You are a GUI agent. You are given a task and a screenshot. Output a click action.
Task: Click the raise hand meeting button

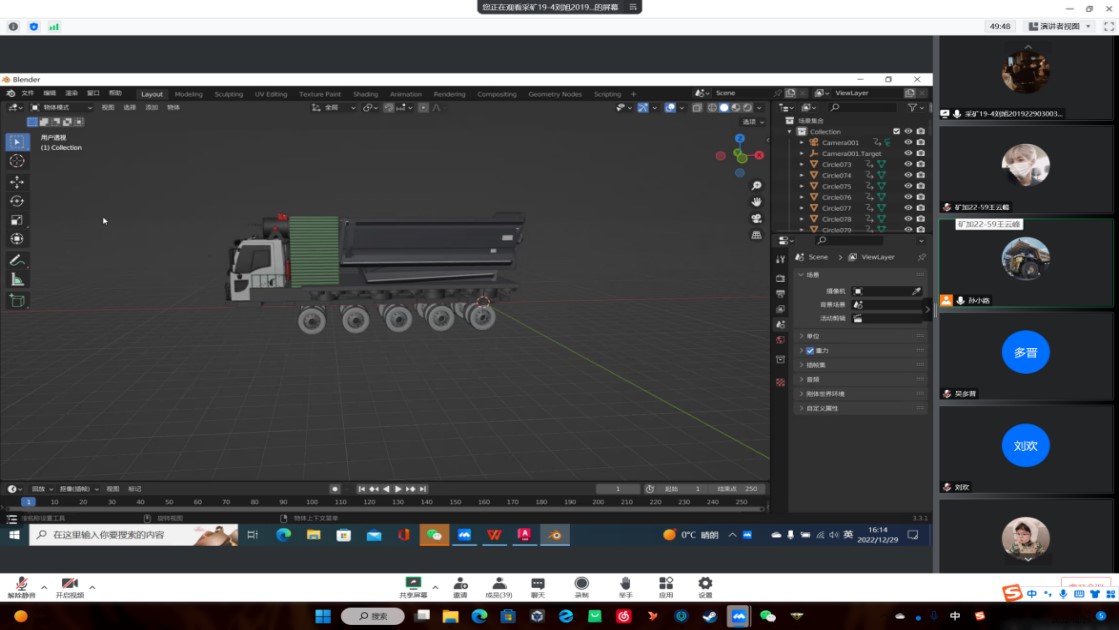pos(625,587)
